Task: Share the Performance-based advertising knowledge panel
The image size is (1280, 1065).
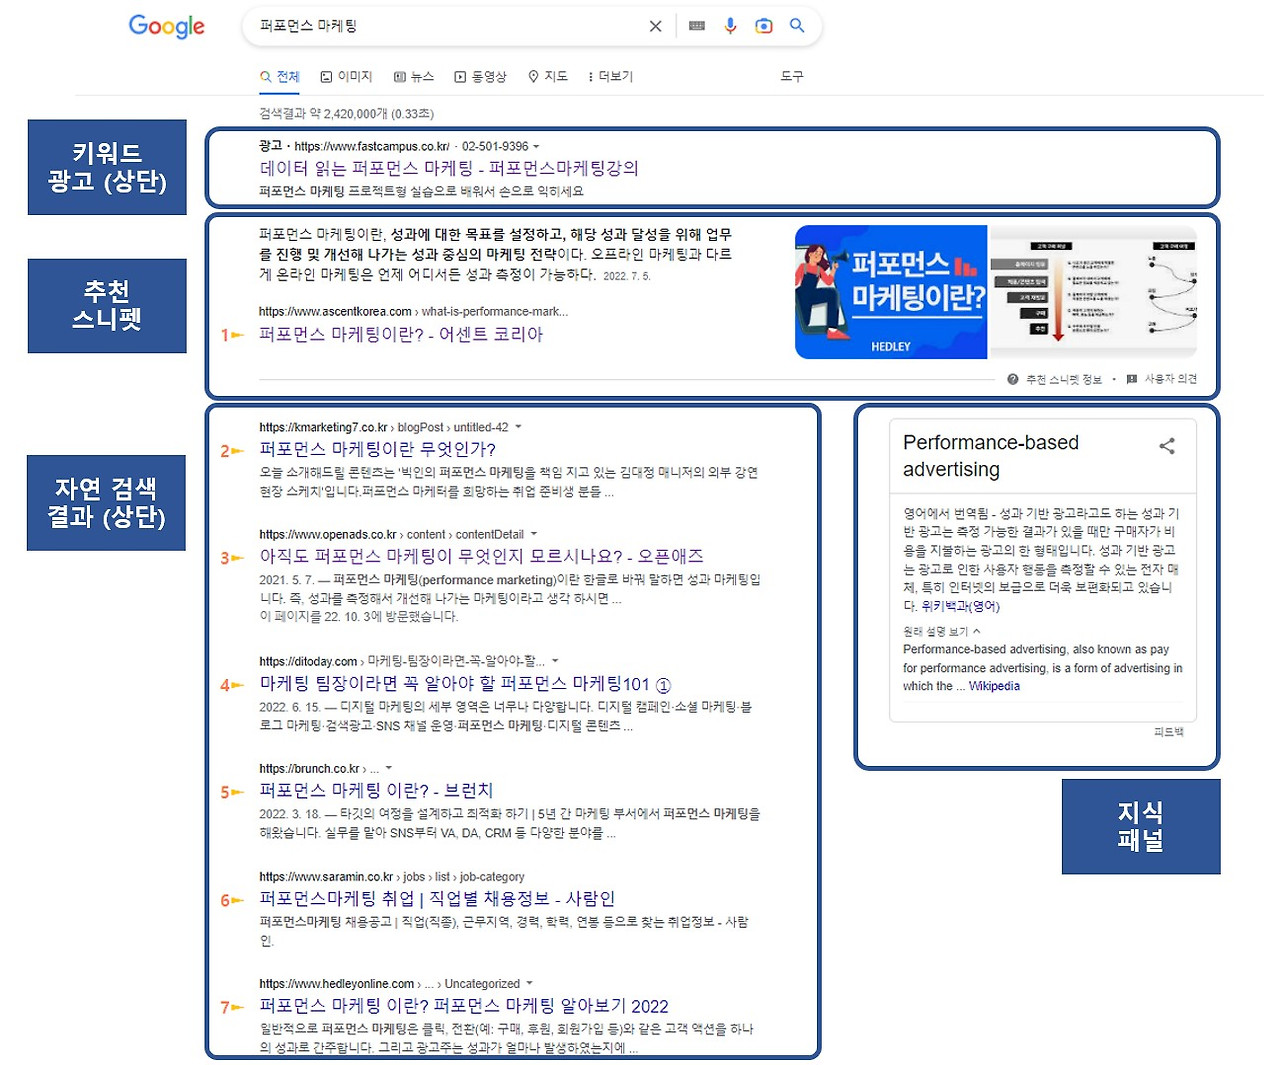Action: click(x=1166, y=446)
